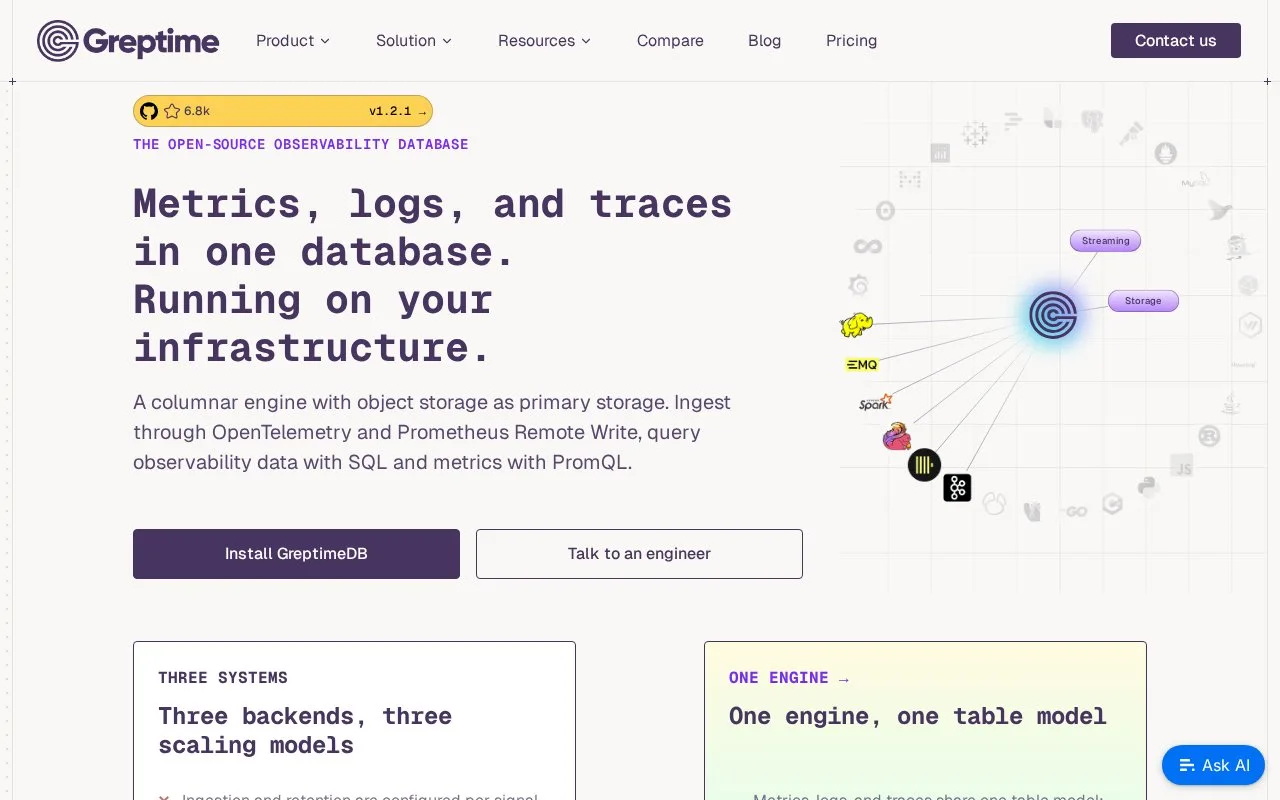Click the 6.8k star count text

[197, 111]
